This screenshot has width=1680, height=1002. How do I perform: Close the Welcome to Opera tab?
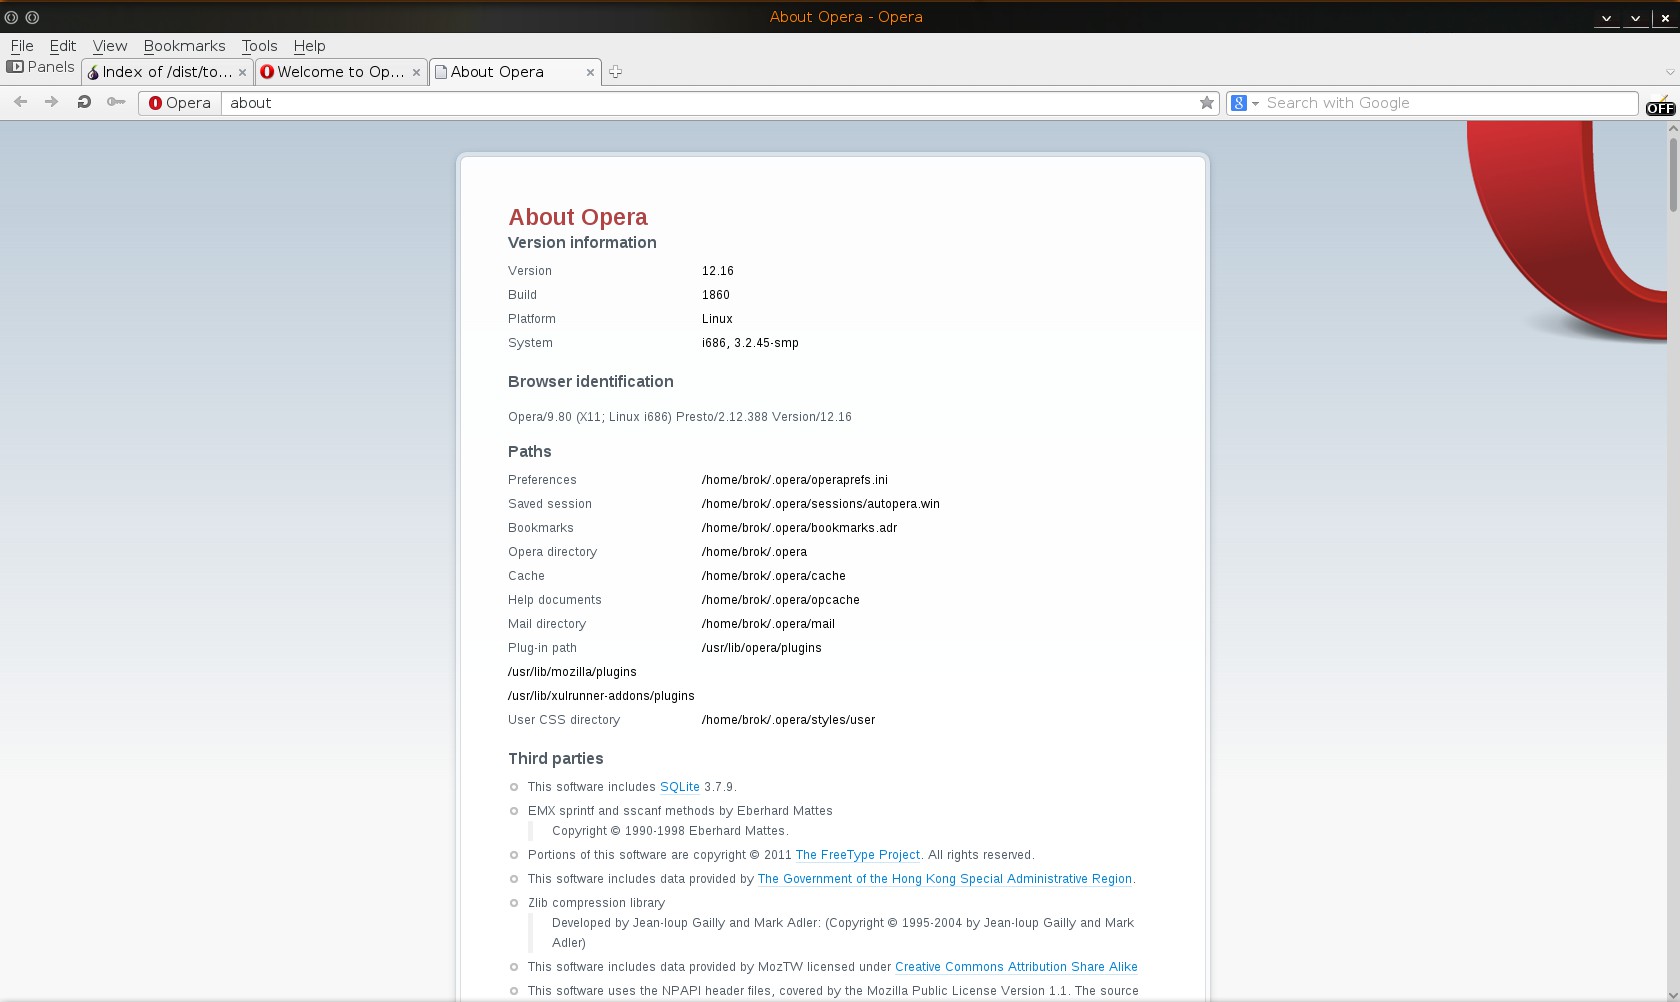pyautogui.click(x=416, y=73)
